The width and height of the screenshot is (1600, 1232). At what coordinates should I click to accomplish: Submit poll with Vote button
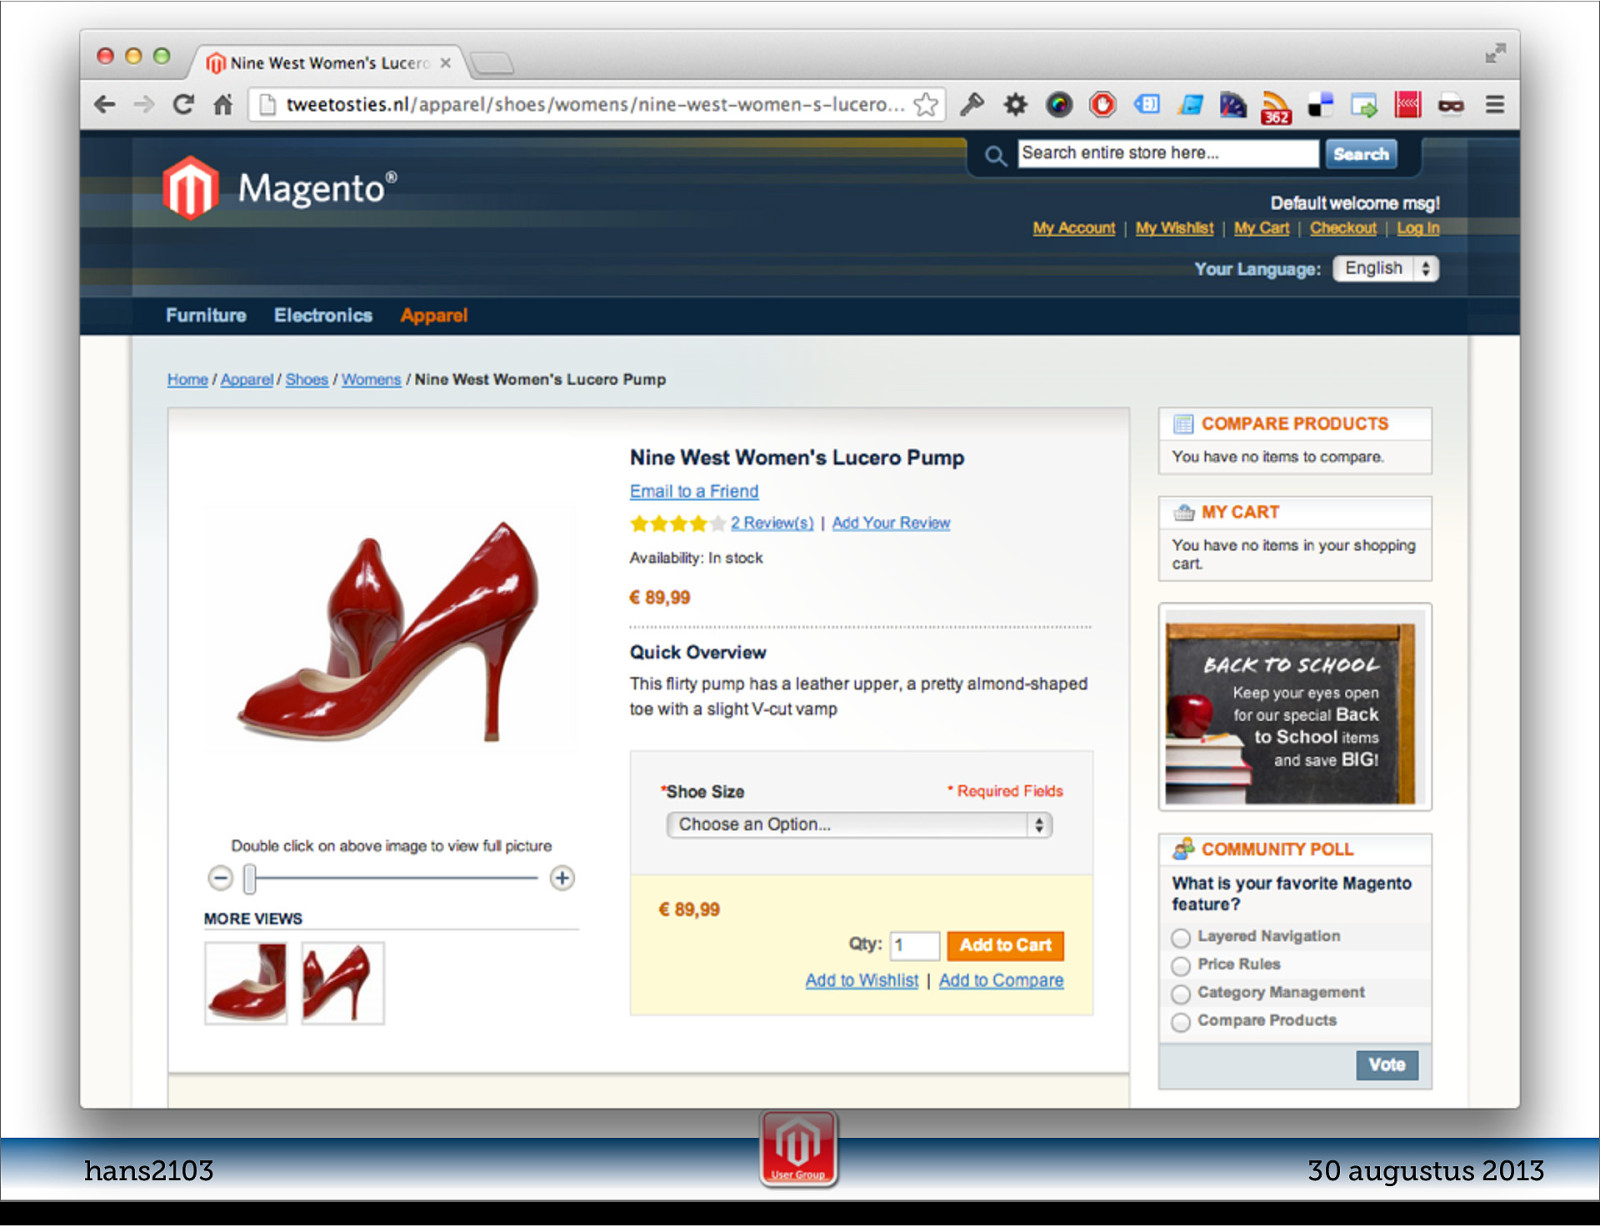1387,1065
